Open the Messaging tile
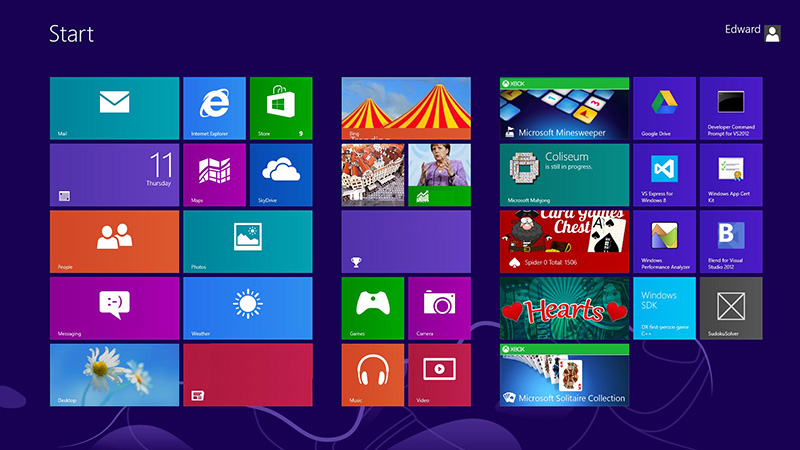The image size is (800, 450). [x=114, y=308]
